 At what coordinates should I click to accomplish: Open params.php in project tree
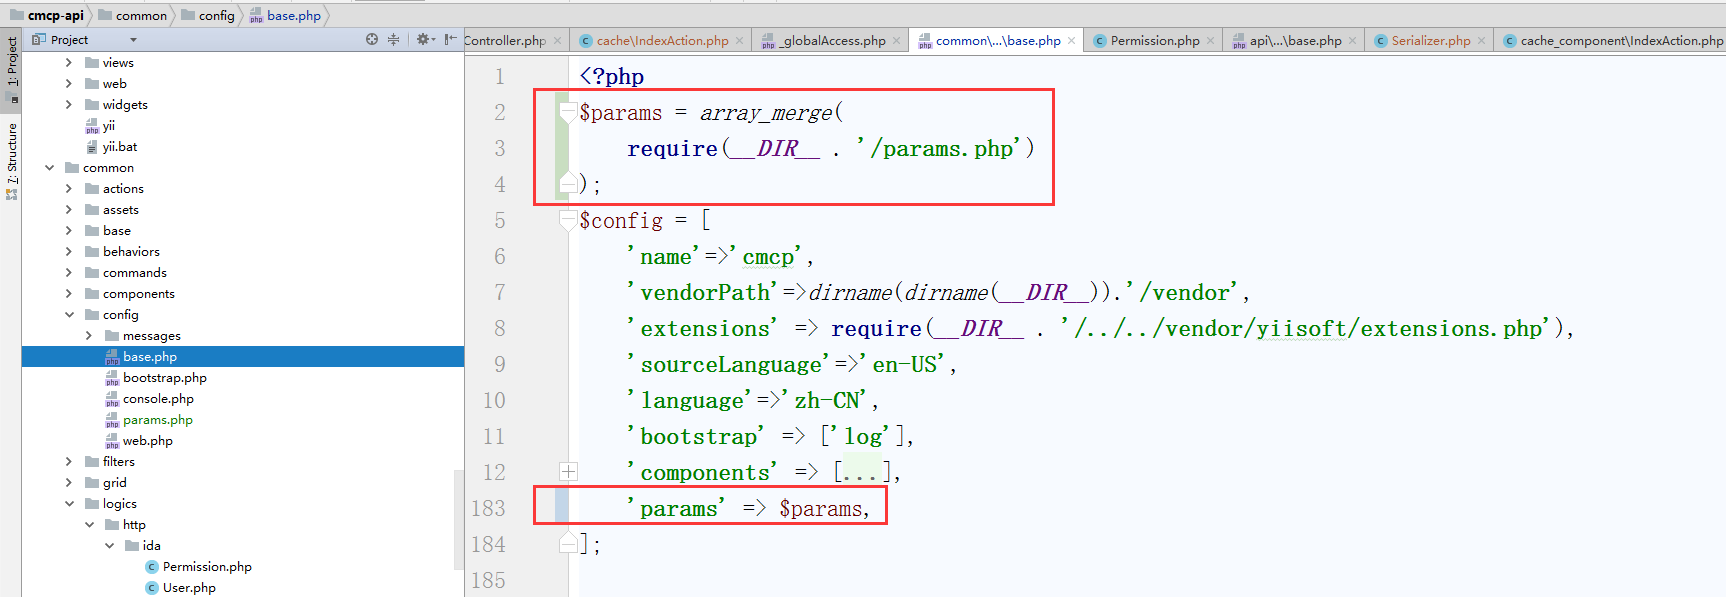(x=157, y=420)
